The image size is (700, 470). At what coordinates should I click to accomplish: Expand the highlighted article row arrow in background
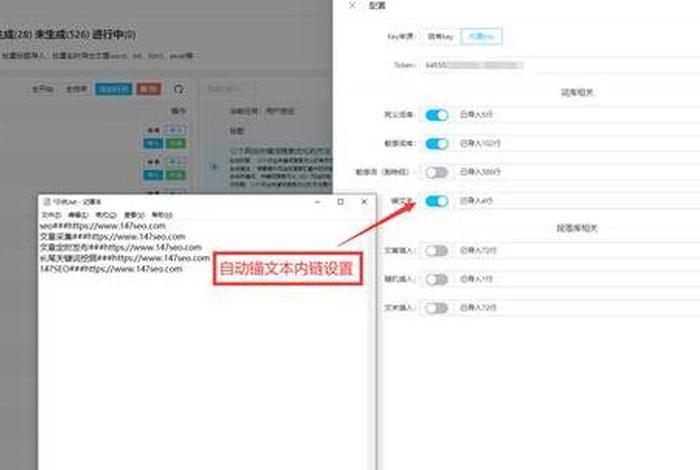[x=214, y=167]
